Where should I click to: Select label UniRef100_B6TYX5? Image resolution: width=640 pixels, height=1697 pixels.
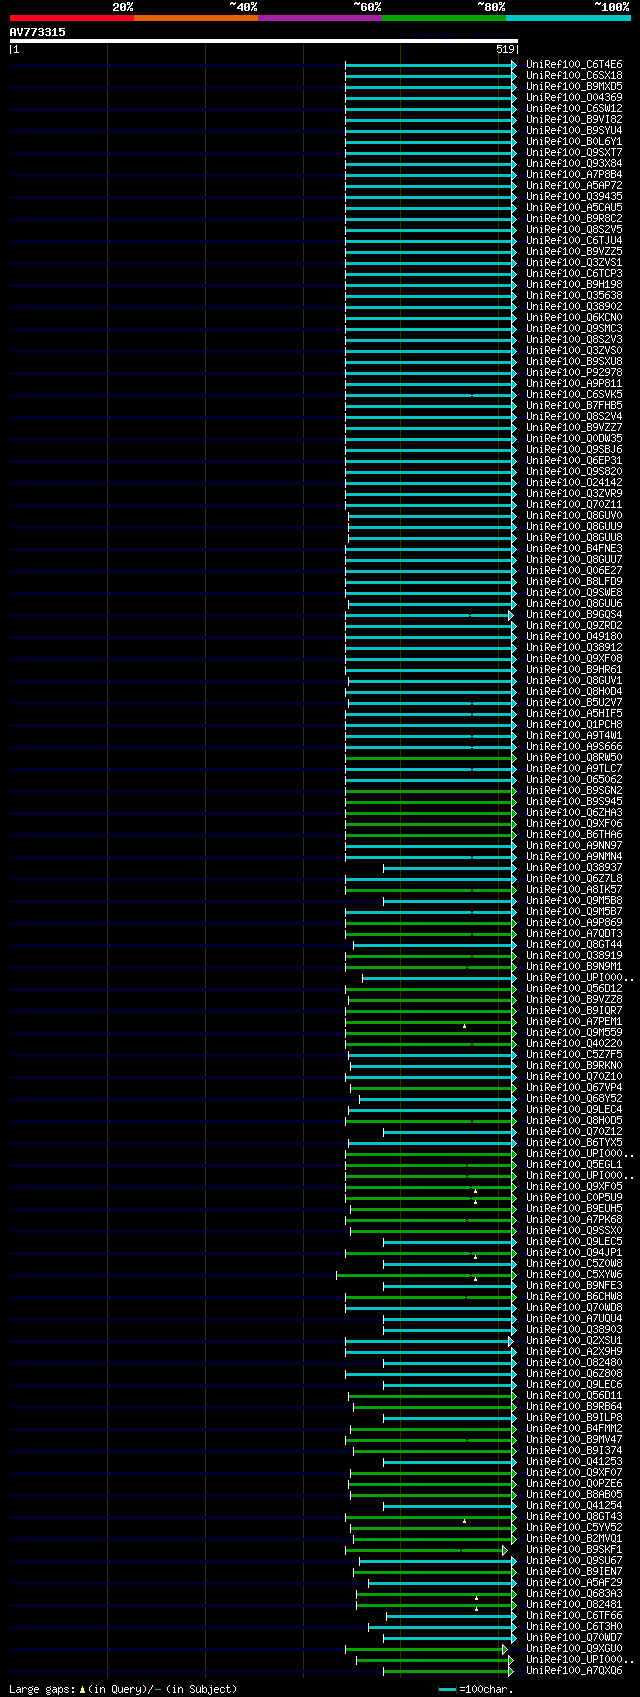point(574,1142)
